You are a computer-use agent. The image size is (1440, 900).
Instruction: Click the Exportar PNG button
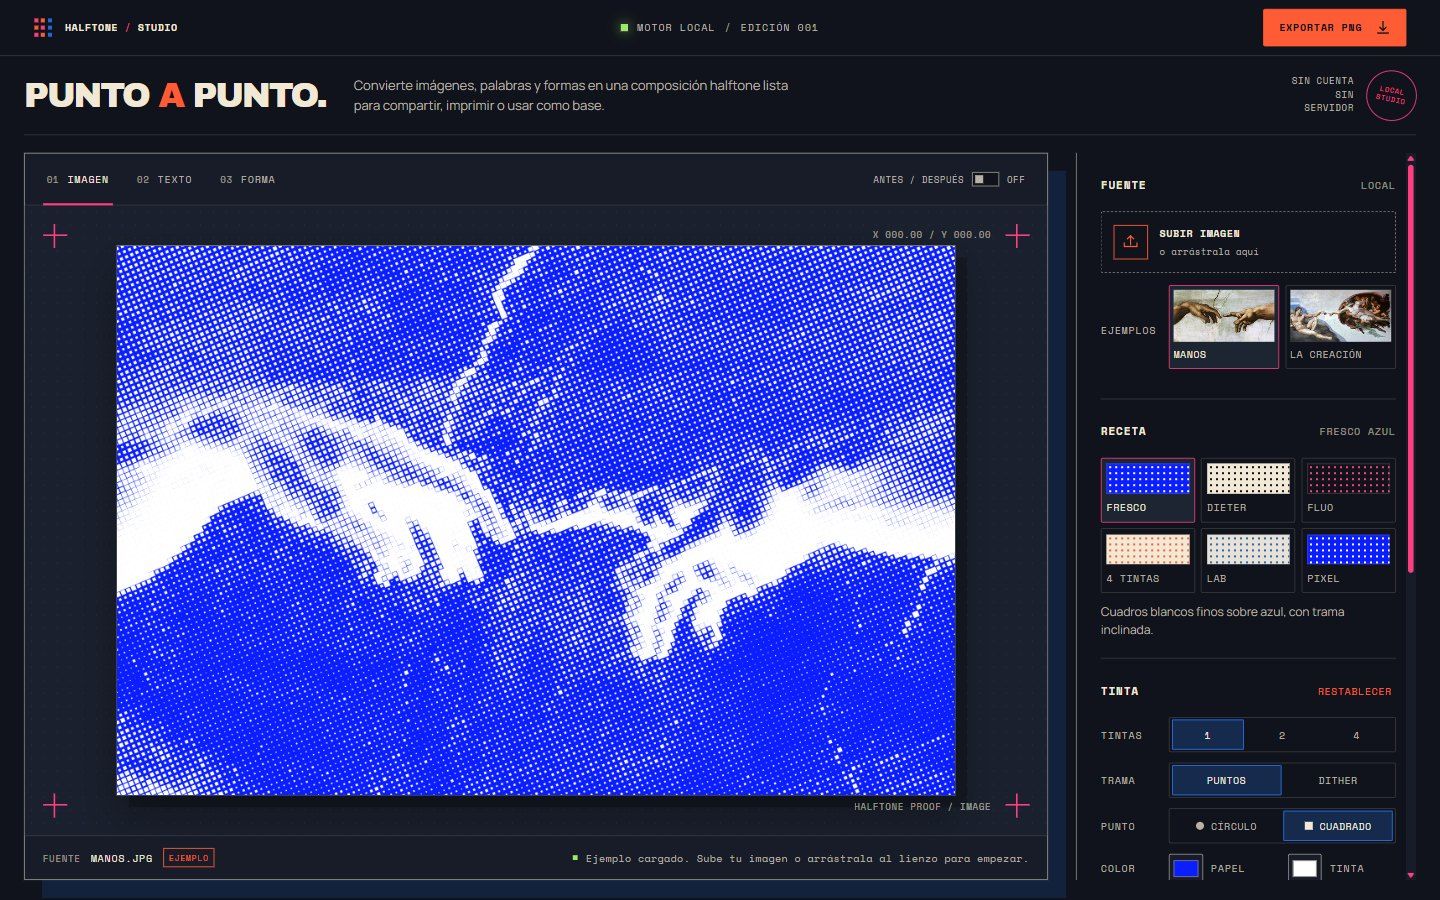pyautogui.click(x=1334, y=28)
